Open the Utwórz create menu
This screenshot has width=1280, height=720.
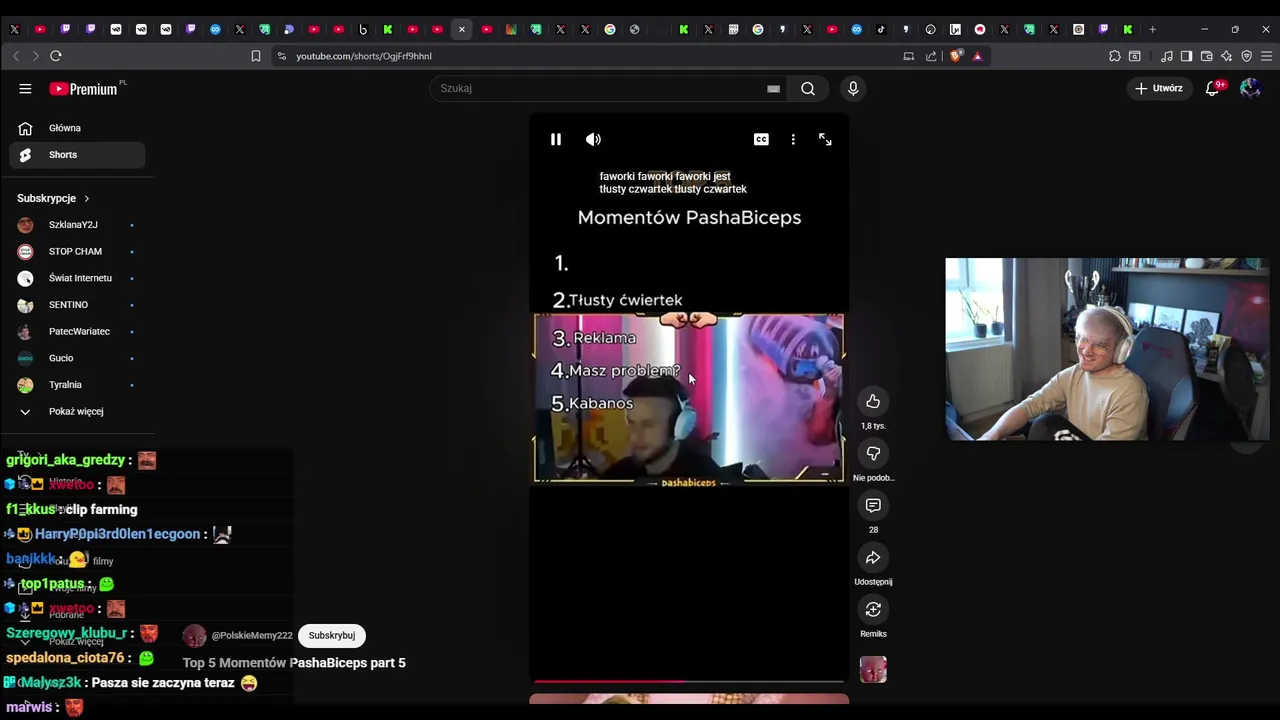(1158, 88)
